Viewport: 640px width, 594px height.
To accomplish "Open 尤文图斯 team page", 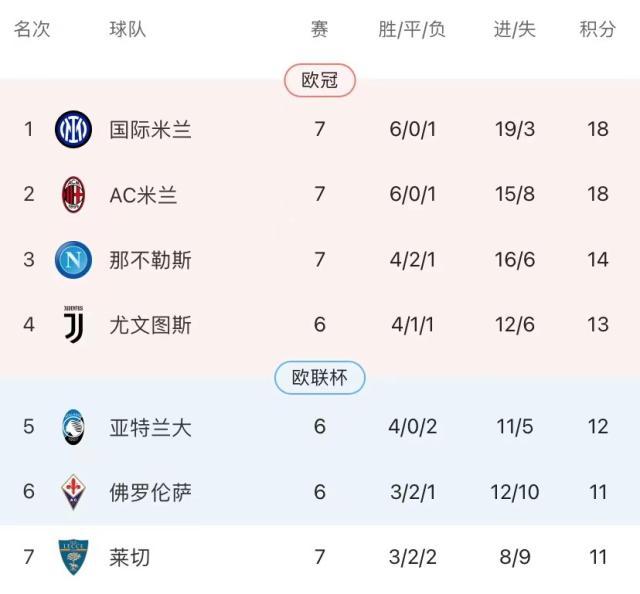I will click(150, 325).
